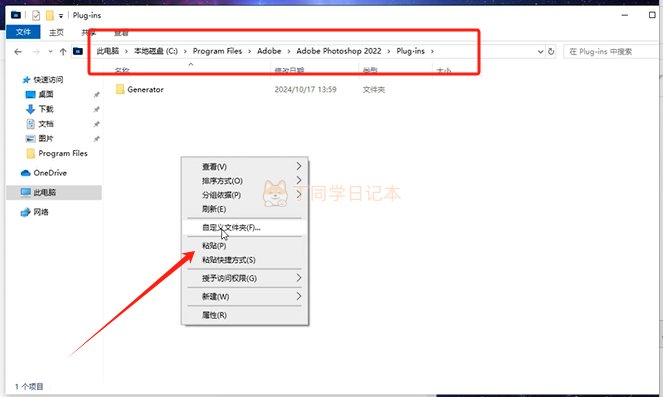The height and width of the screenshot is (397, 663).
Task: Open quick access toolbar customize dropdown
Action: coord(61,16)
